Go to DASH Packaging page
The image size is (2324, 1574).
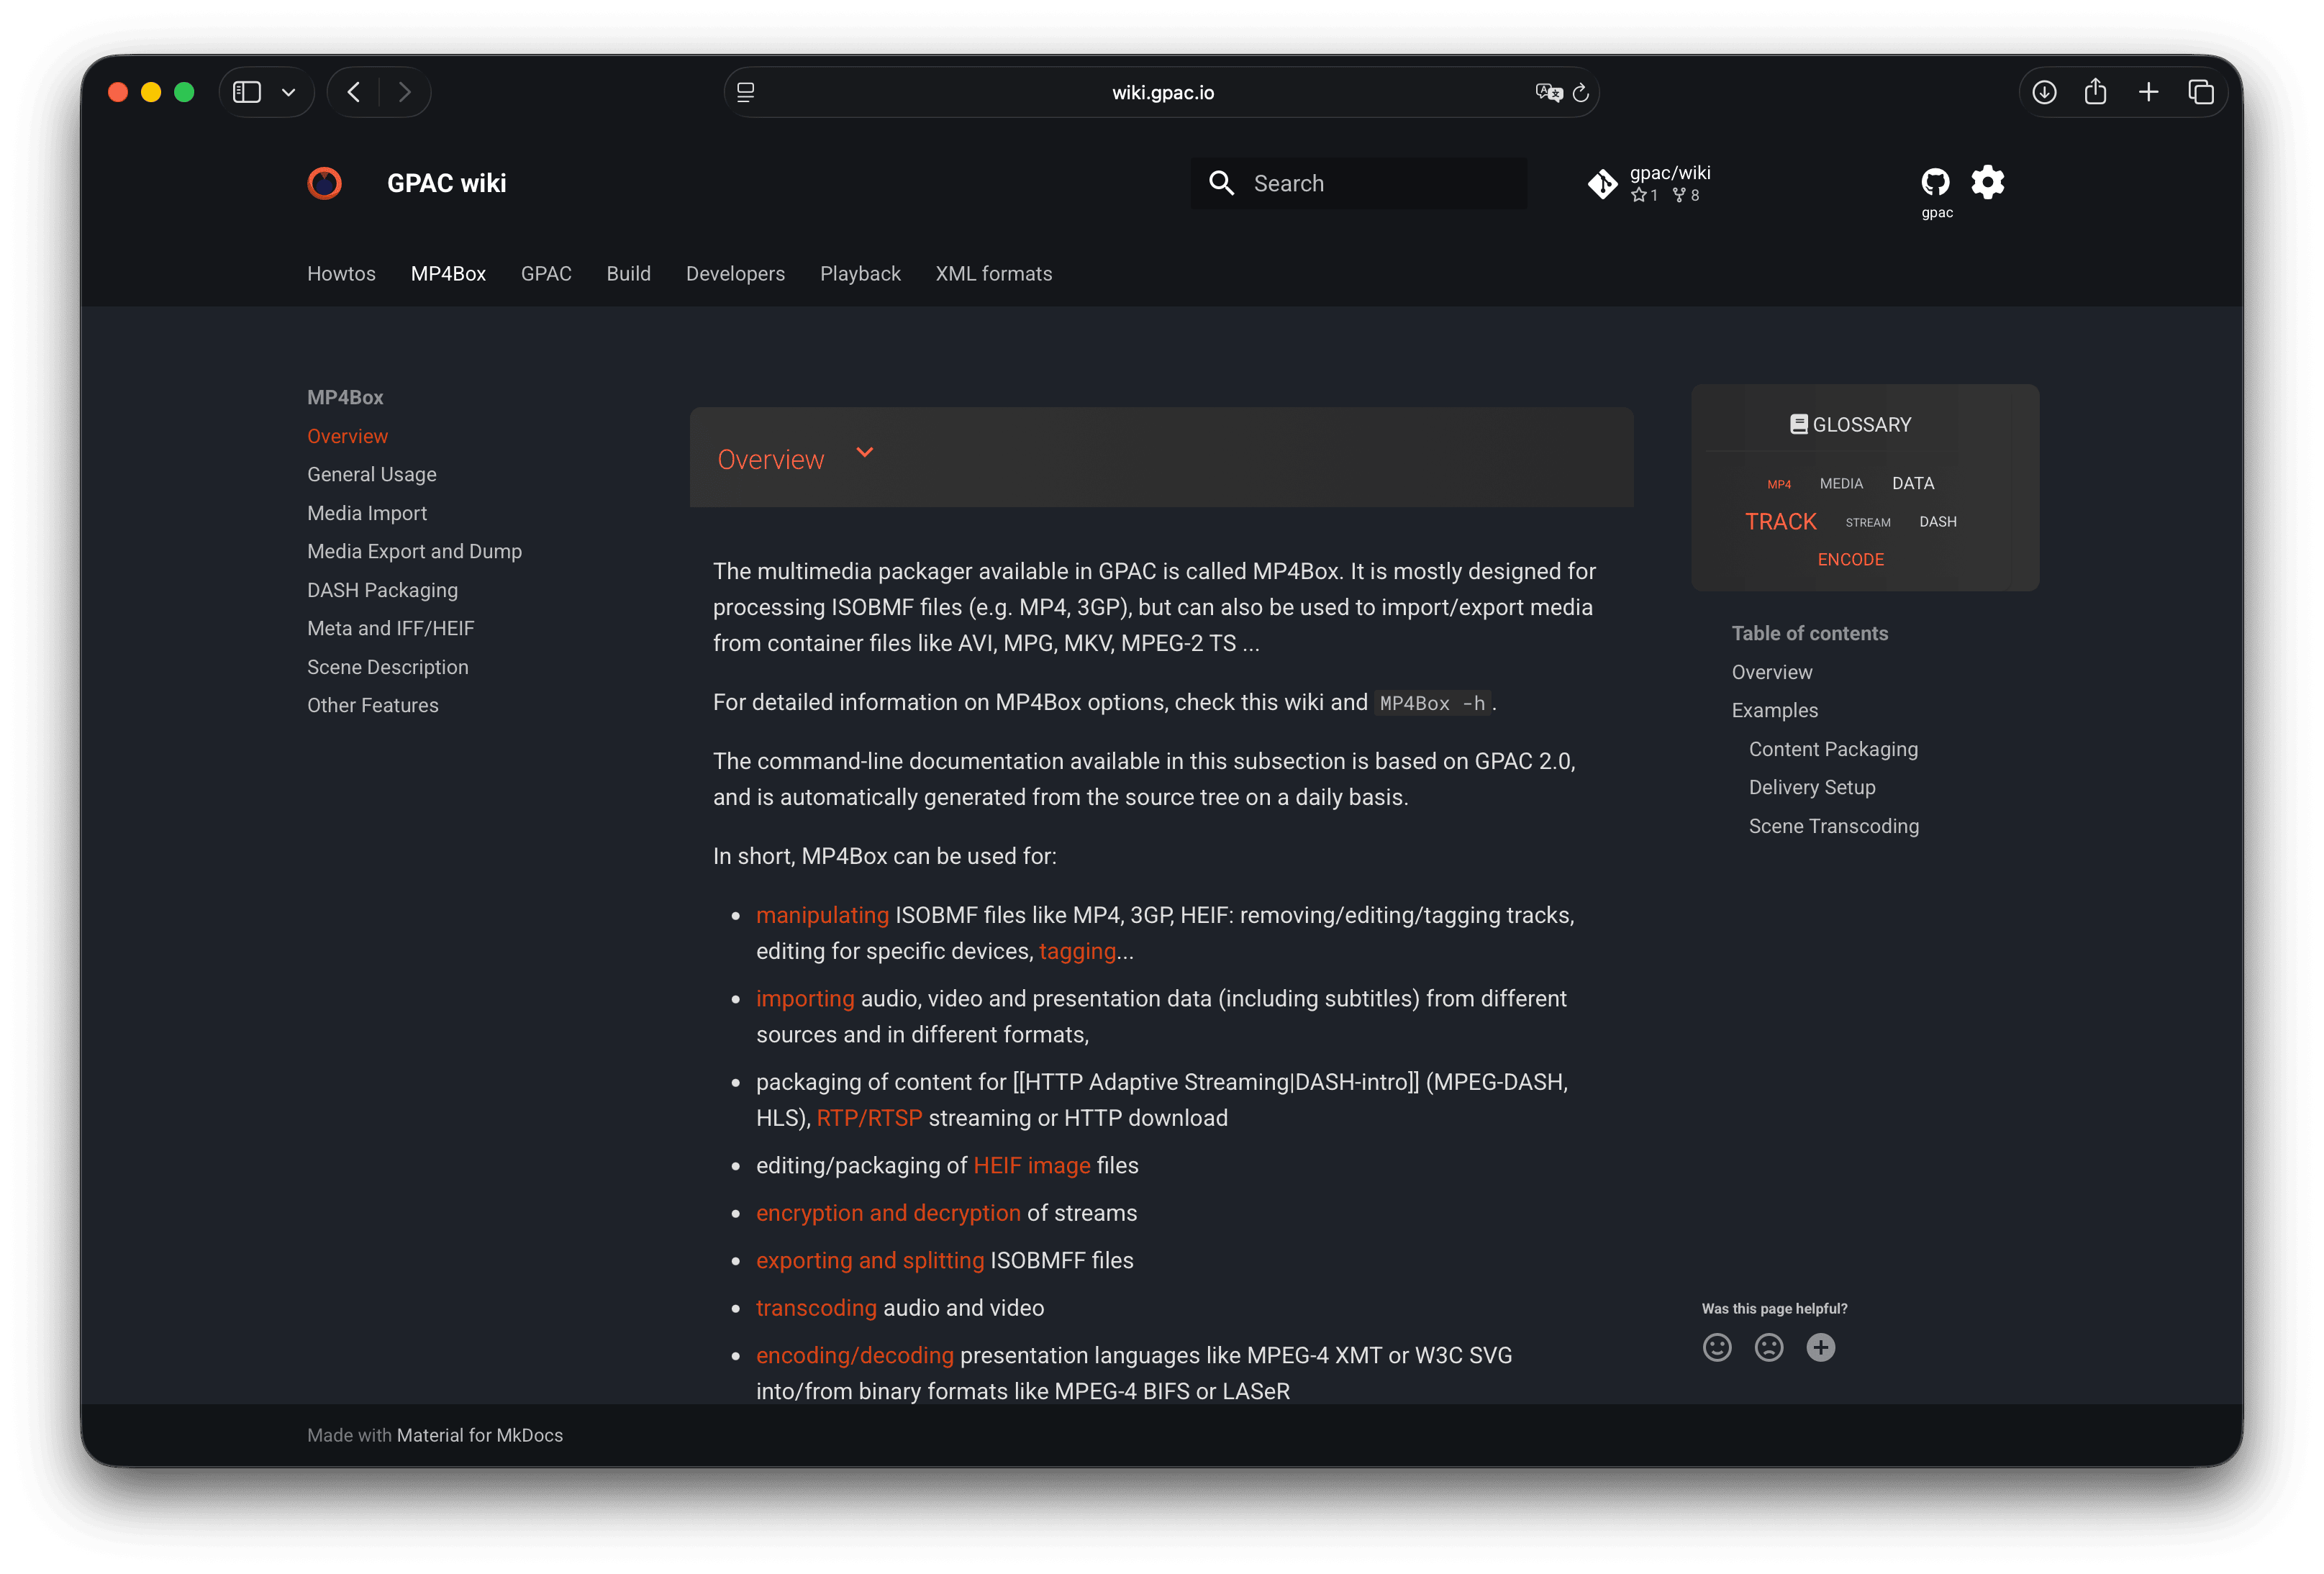[382, 590]
